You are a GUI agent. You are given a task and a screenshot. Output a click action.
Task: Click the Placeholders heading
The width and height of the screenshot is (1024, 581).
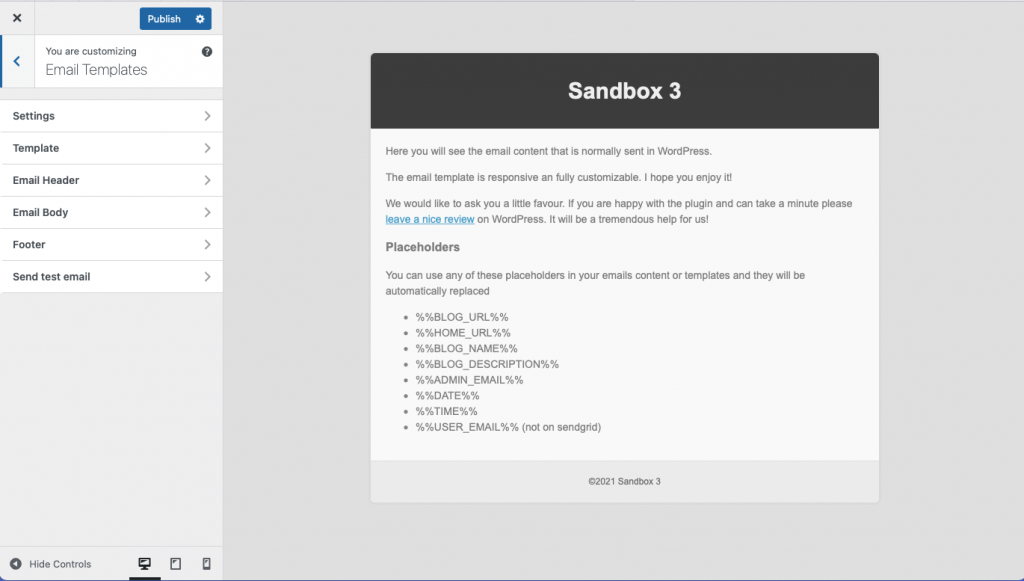[423, 247]
